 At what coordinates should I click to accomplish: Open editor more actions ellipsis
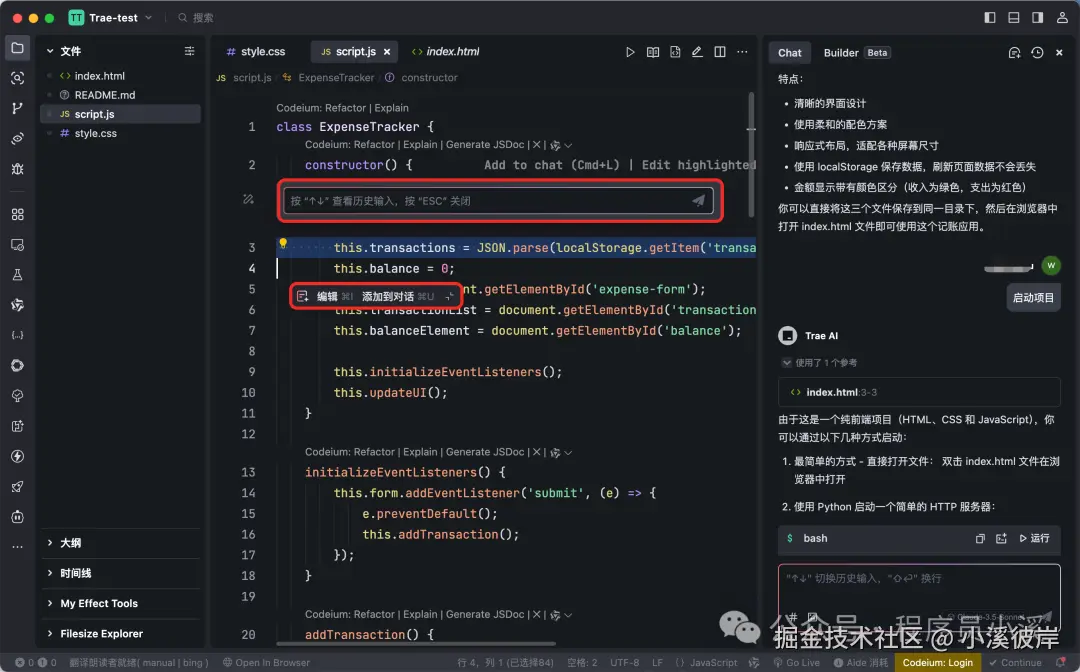pos(742,52)
